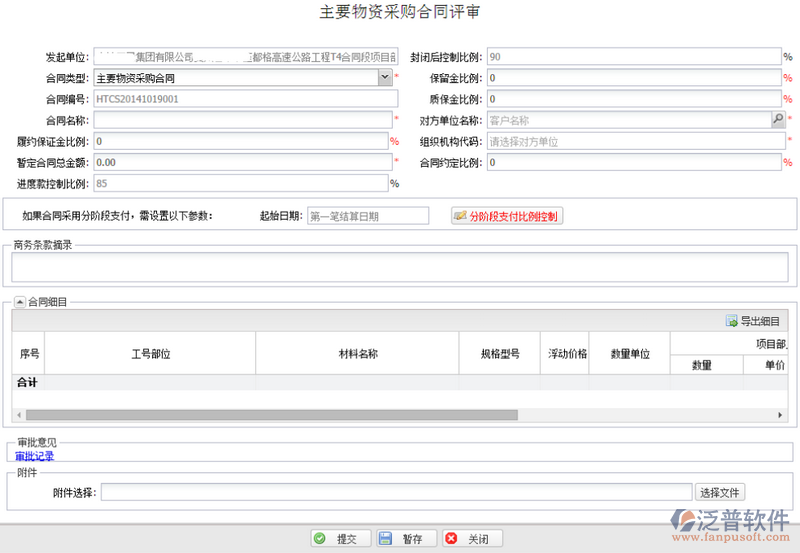
Task: Open 分阶段支付比例控制 settings
Action: 507,216
